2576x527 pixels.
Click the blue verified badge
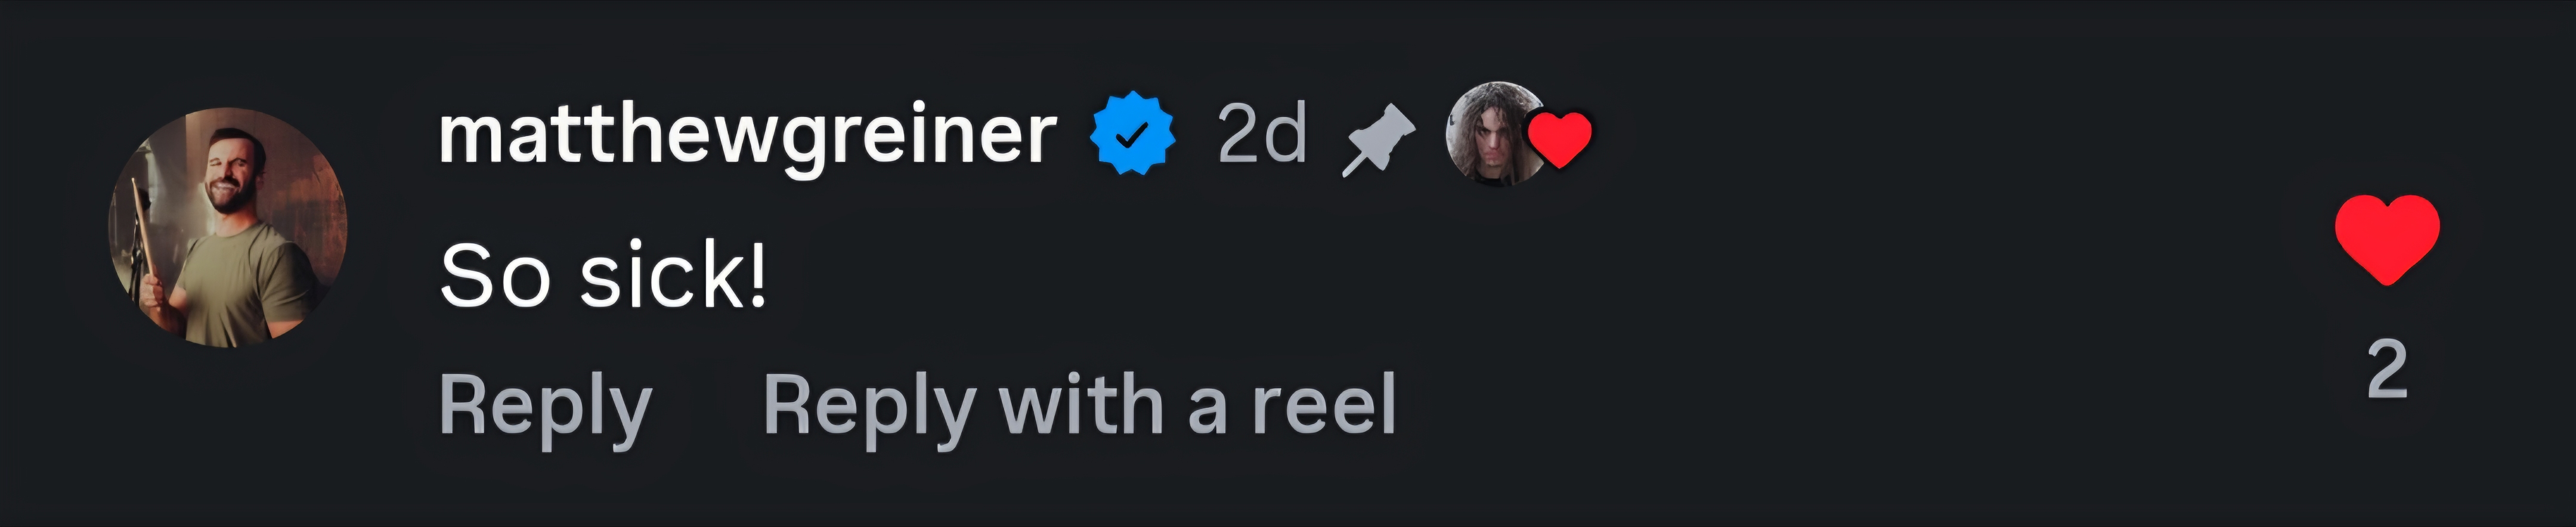coord(1132,133)
